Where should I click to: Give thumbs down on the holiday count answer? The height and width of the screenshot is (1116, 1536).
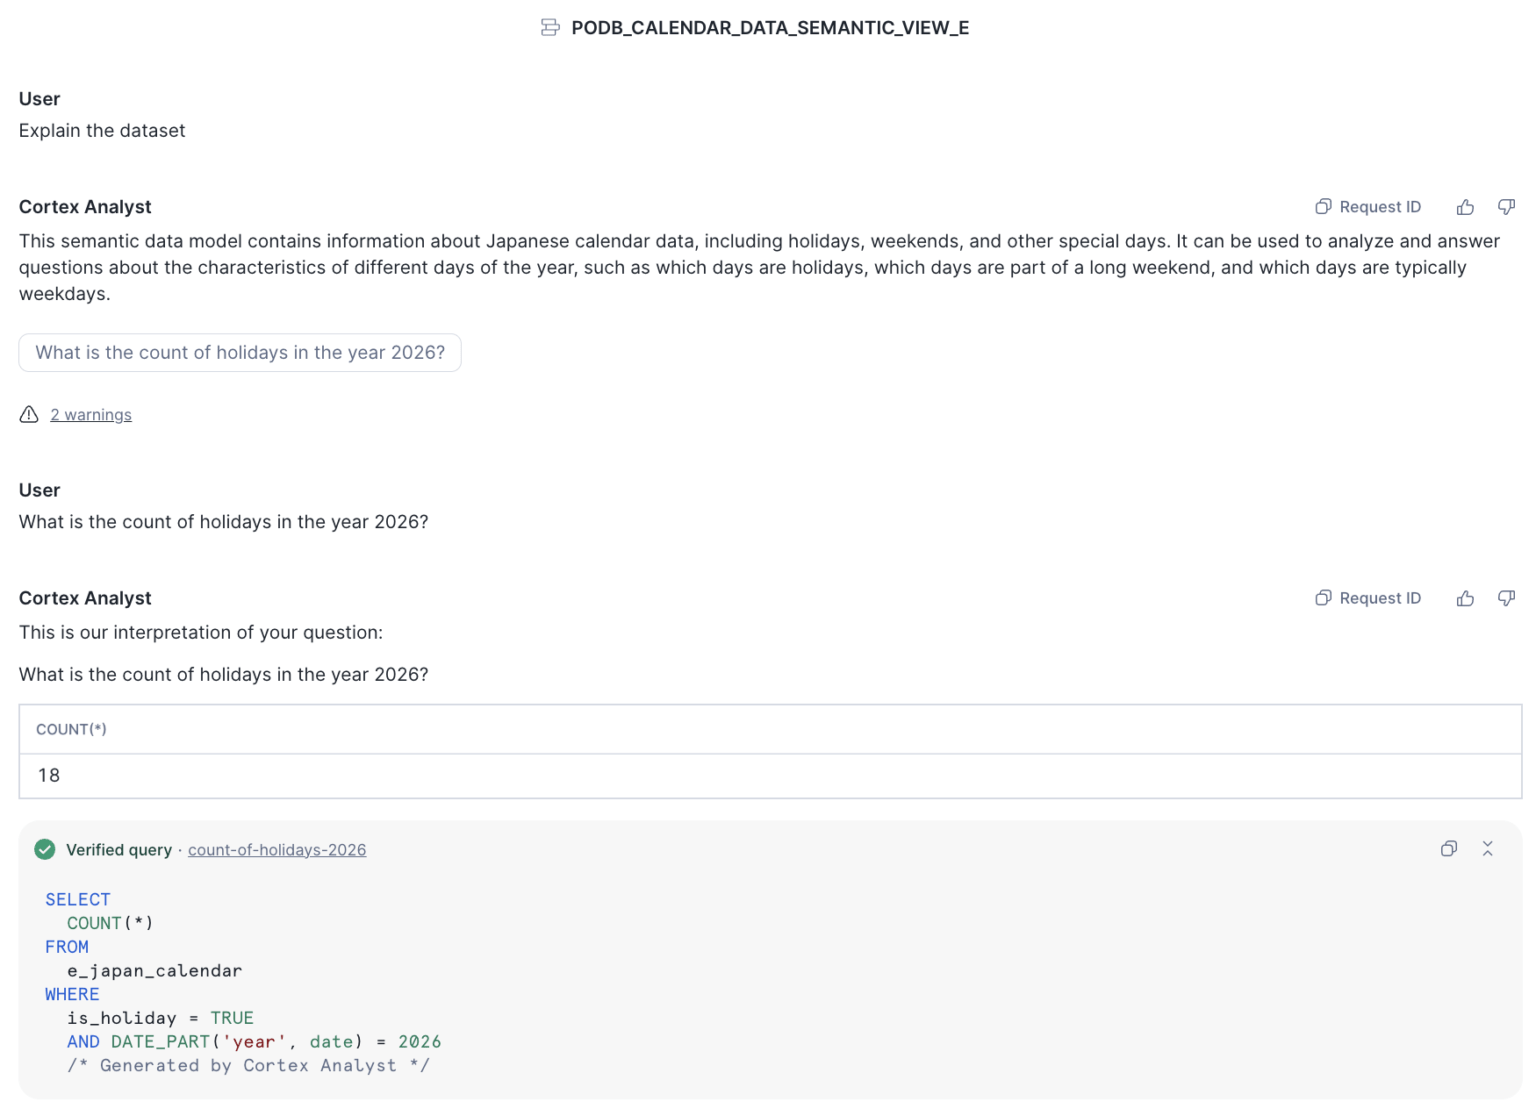pyautogui.click(x=1506, y=597)
